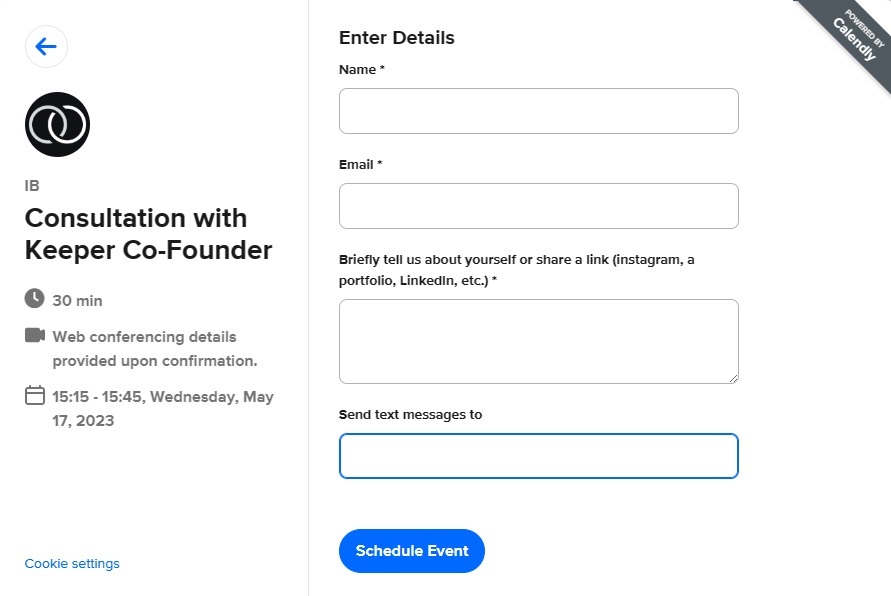891x596 pixels.
Task: Click the Consultation with Keeper Co-Founder title
Action: [148, 234]
